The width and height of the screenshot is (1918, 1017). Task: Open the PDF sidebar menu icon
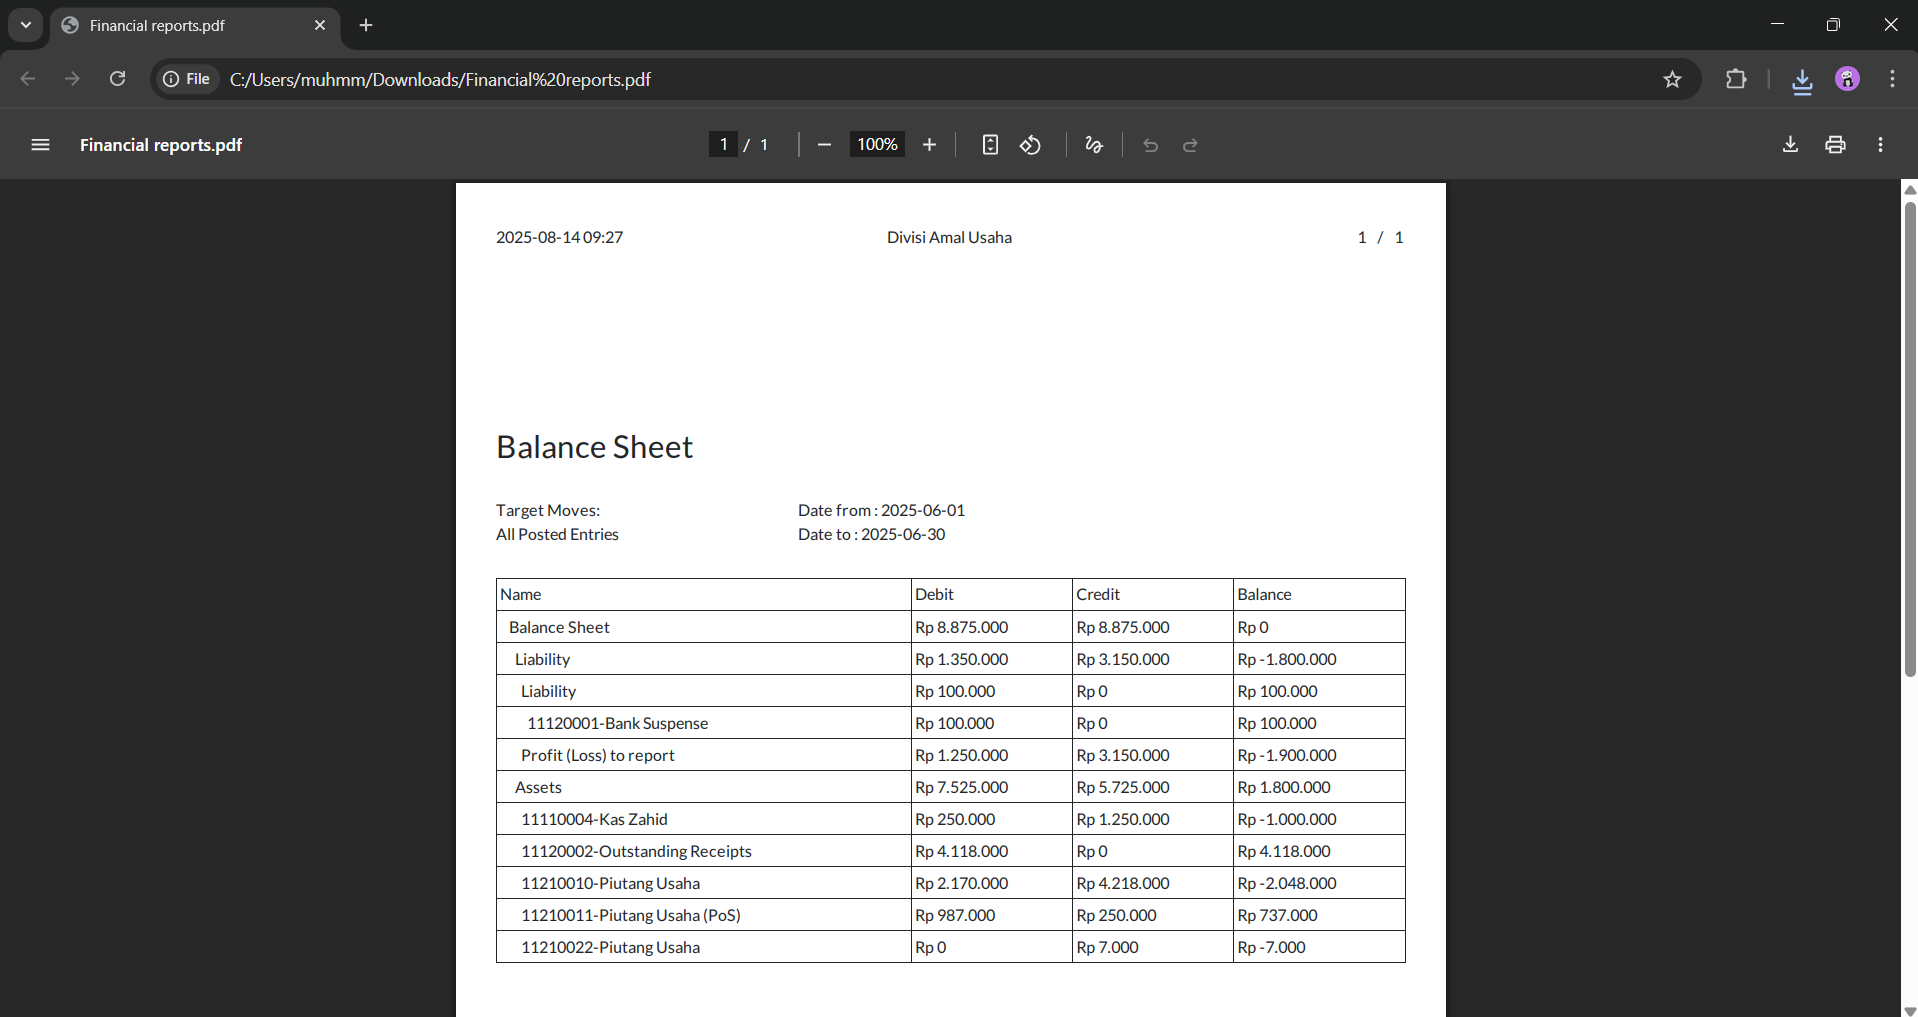[40, 145]
